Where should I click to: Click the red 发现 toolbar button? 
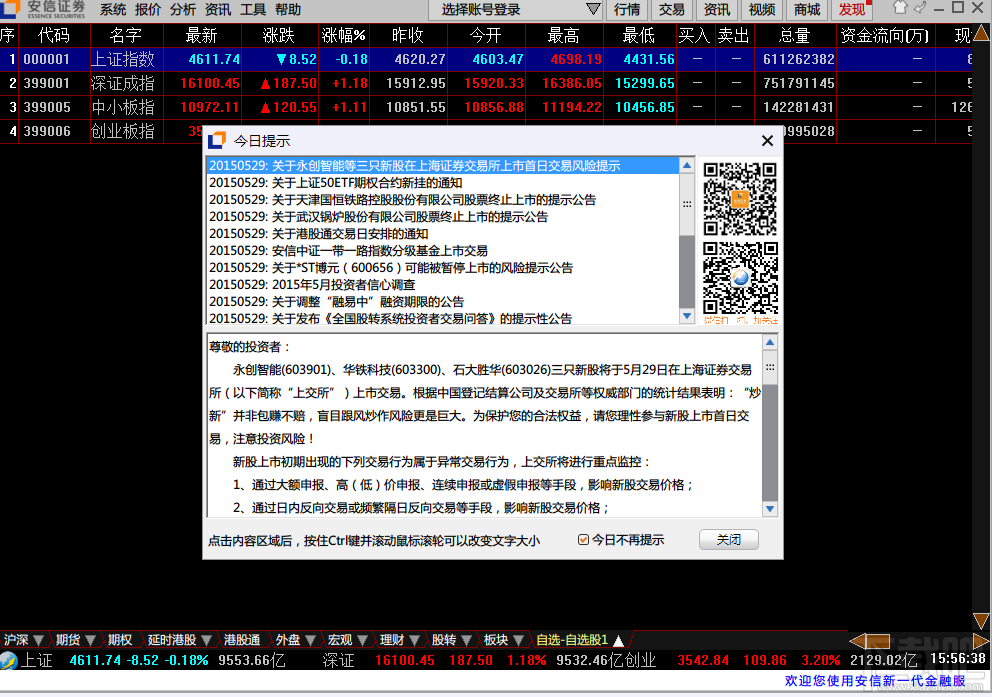tap(852, 9)
